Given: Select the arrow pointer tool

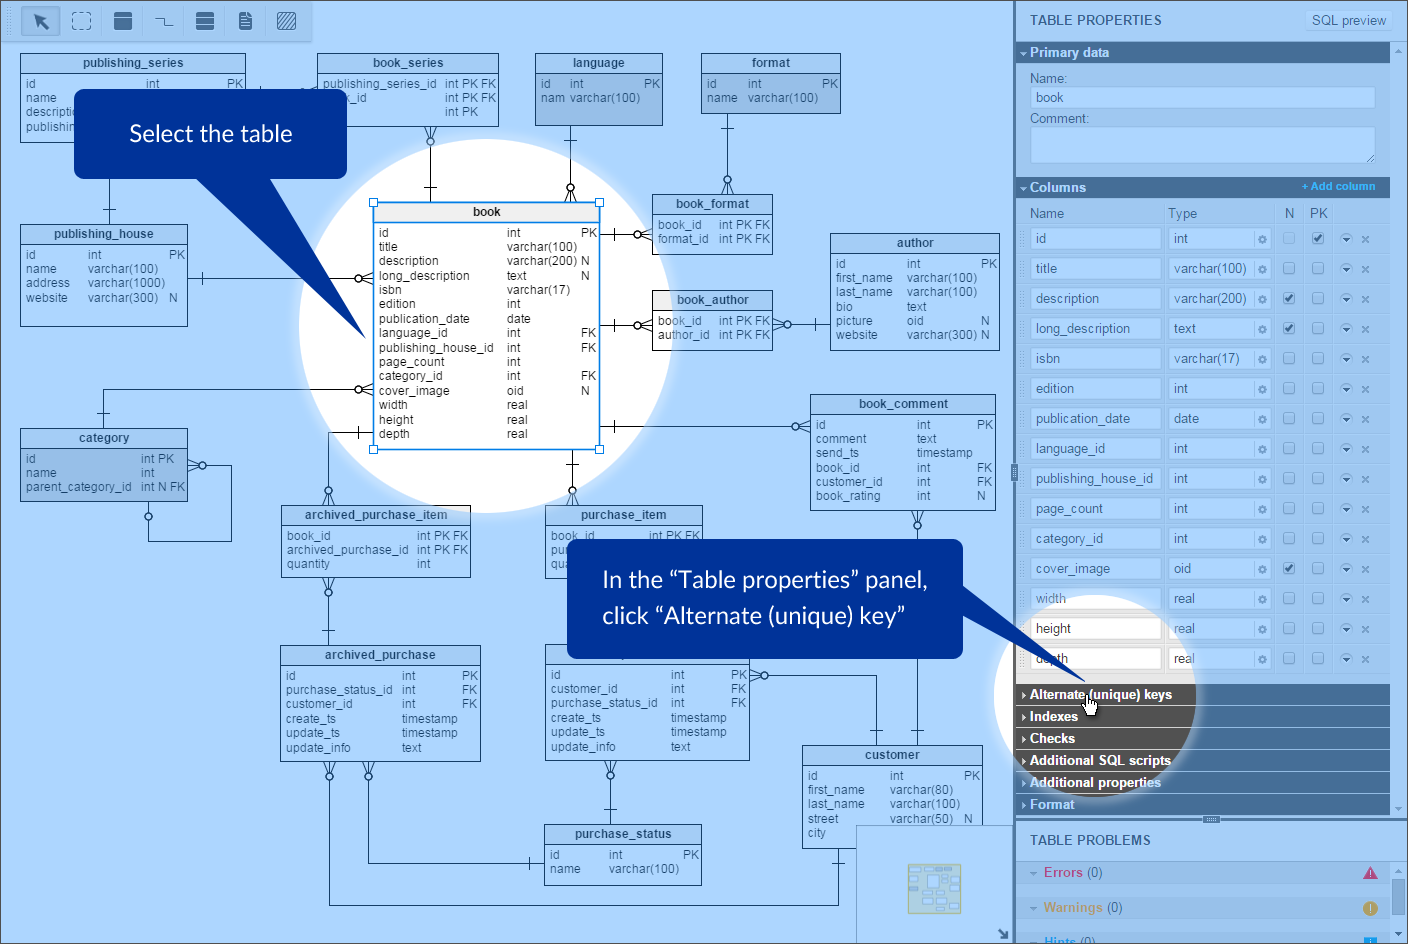Looking at the screenshot, I should [x=41, y=21].
